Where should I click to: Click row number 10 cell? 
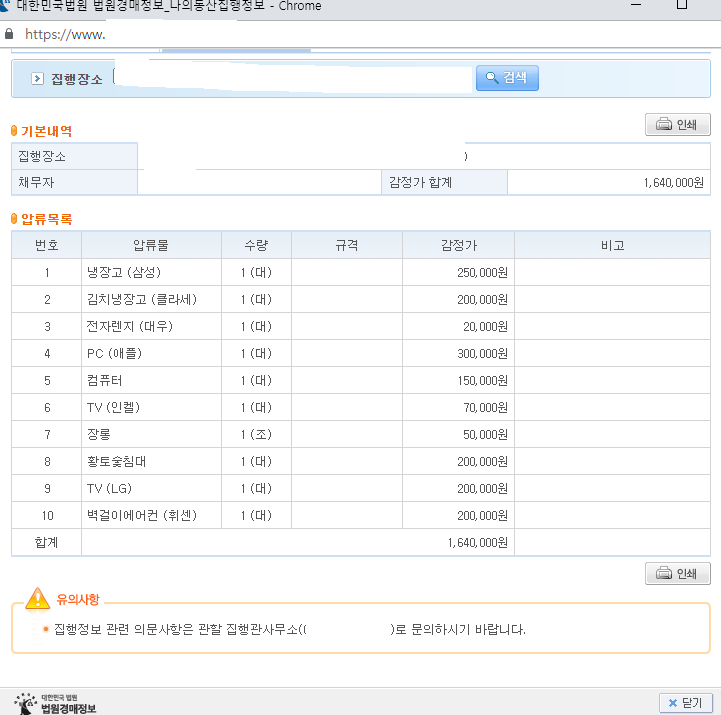tap(46, 515)
